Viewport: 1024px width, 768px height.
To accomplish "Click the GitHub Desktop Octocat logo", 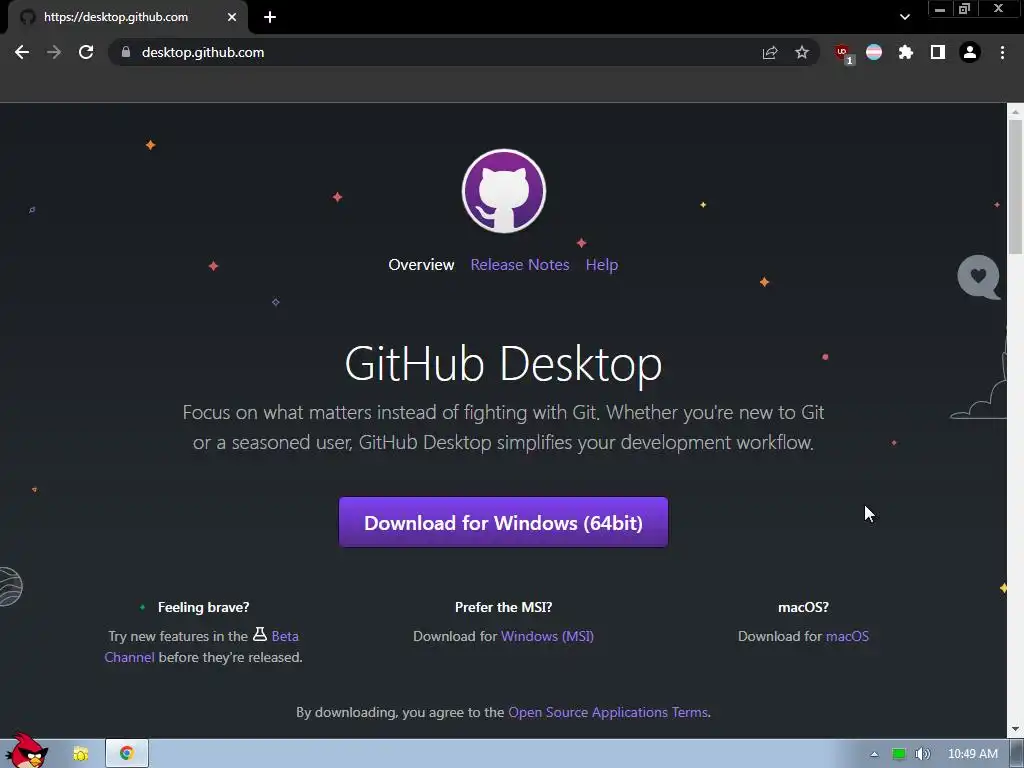I will 504,191.
